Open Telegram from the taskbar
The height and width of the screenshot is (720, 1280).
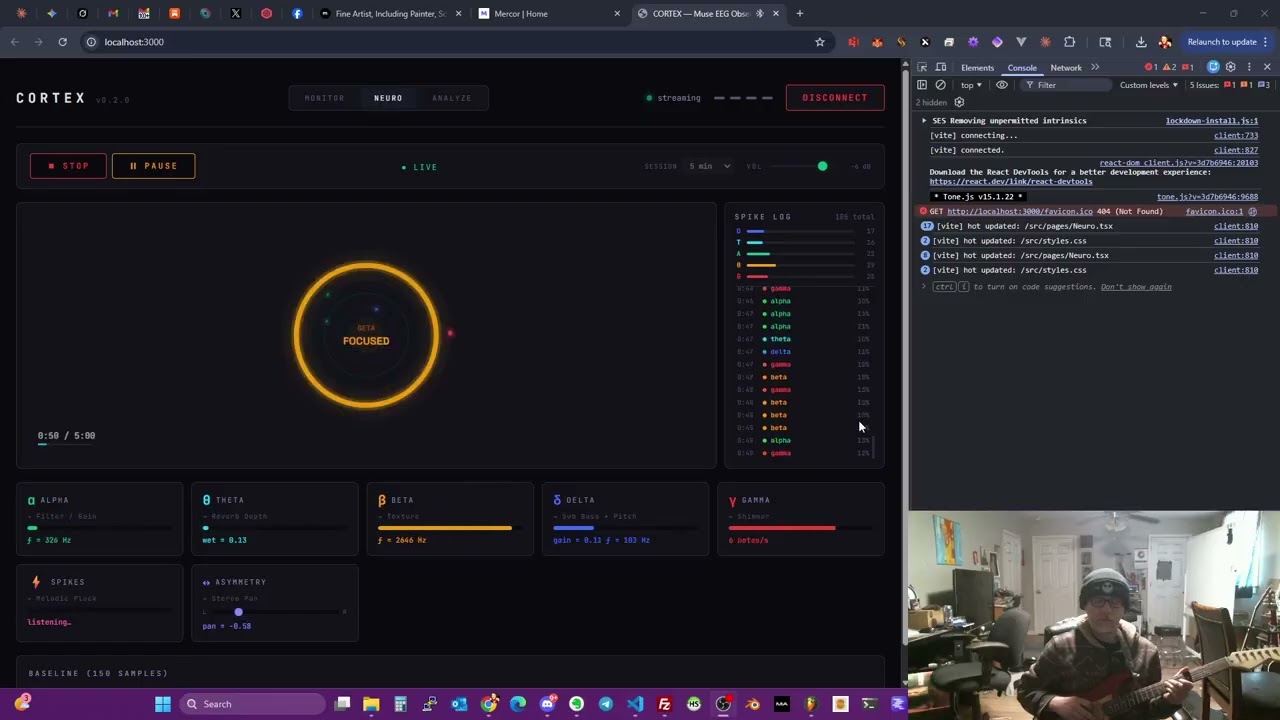click(606, 704)
